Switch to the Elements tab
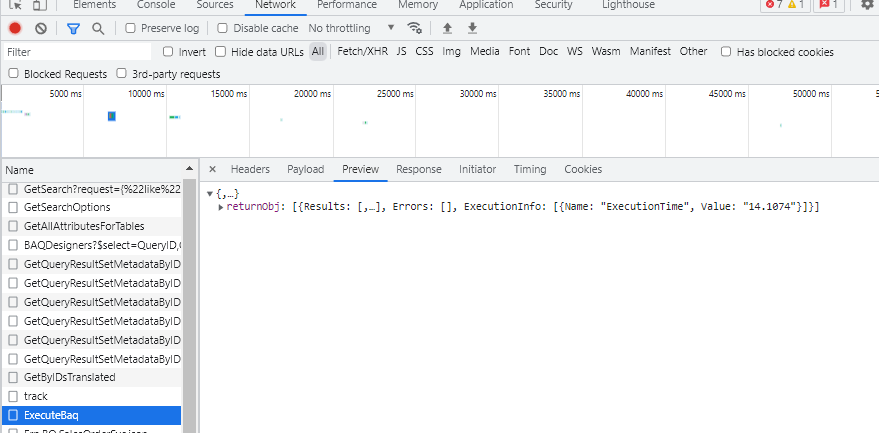Viewport: 879px width, 433px height. point(95,4)
